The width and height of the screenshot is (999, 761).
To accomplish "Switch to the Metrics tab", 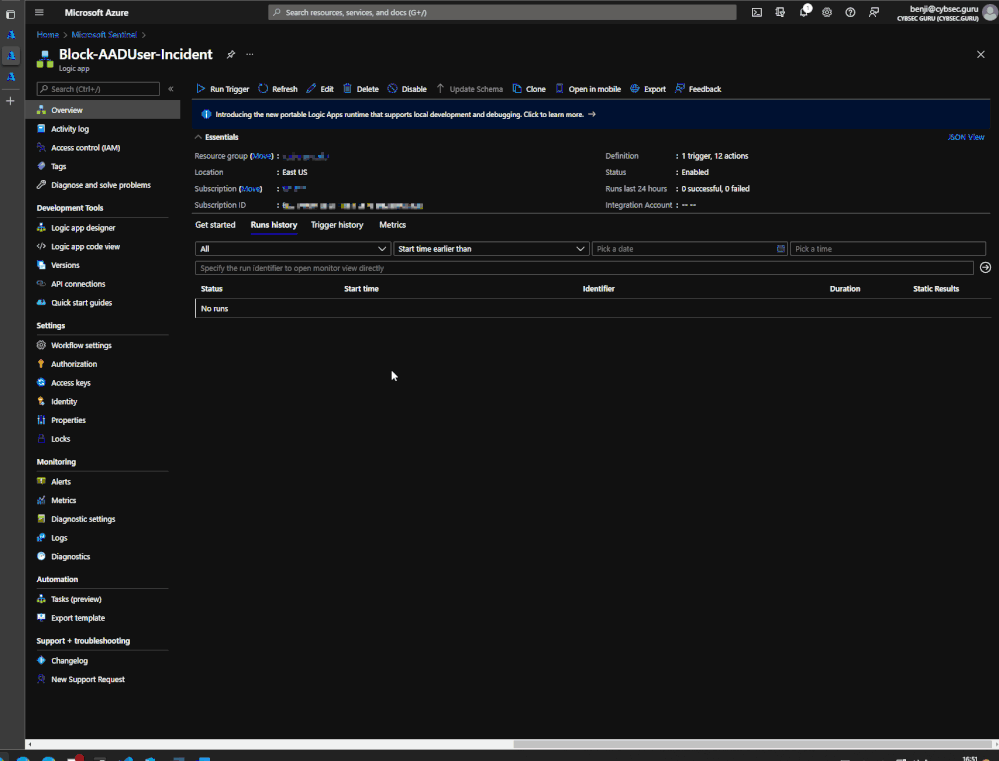I will [392, 225].
